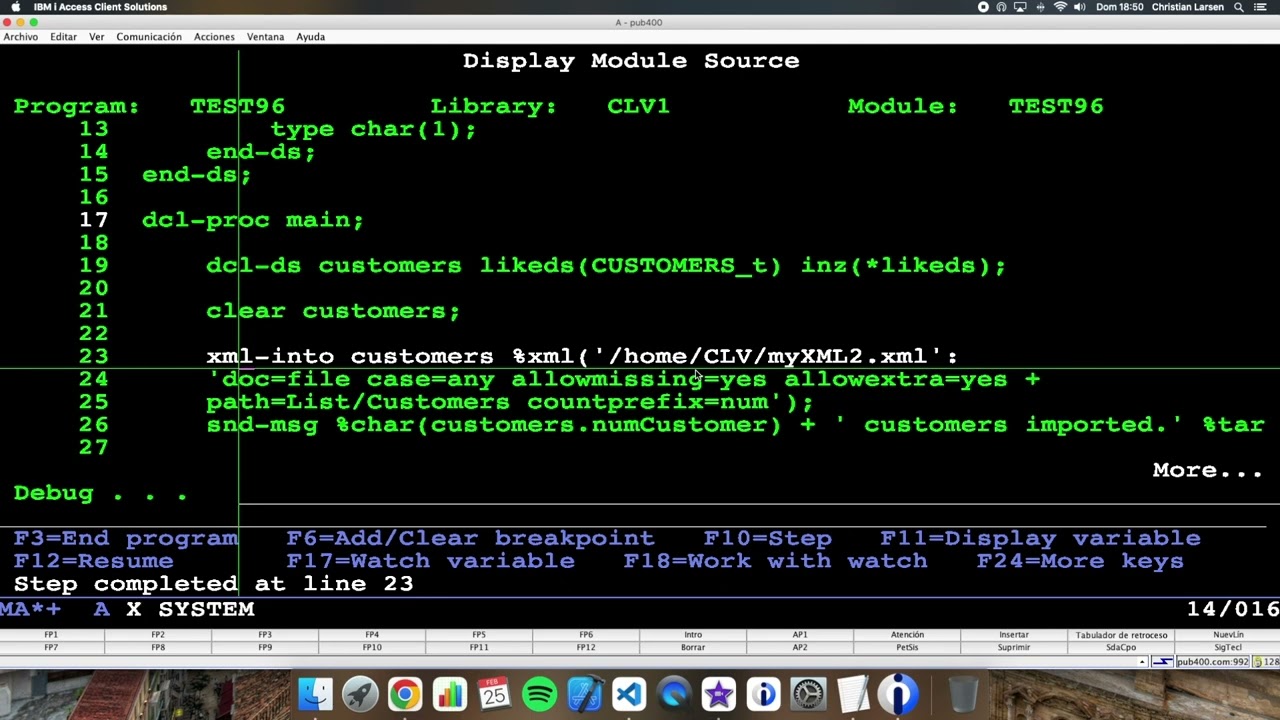Open Visual Studio Code from Dock

[629, 694]
